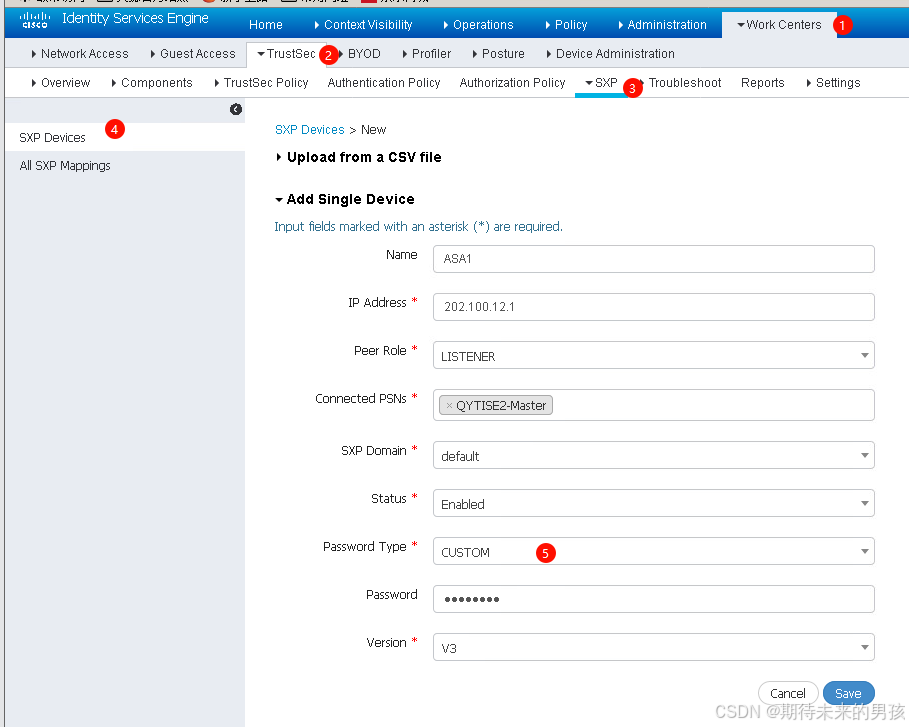The width and height of the screenshot is (909, 727).
Task: Open the Device Administration submenu
Action: point(610,54)
